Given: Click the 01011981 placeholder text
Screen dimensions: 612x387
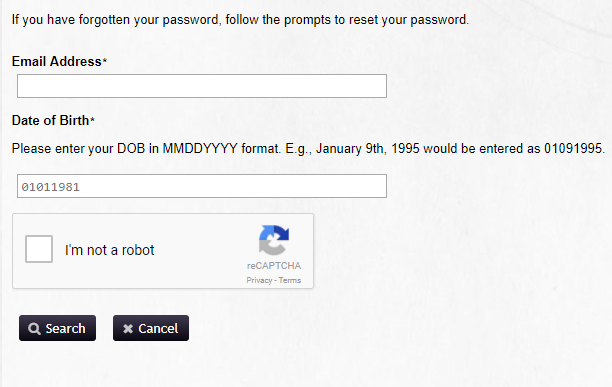Looking at the screenshot, I should pos(50,187).
